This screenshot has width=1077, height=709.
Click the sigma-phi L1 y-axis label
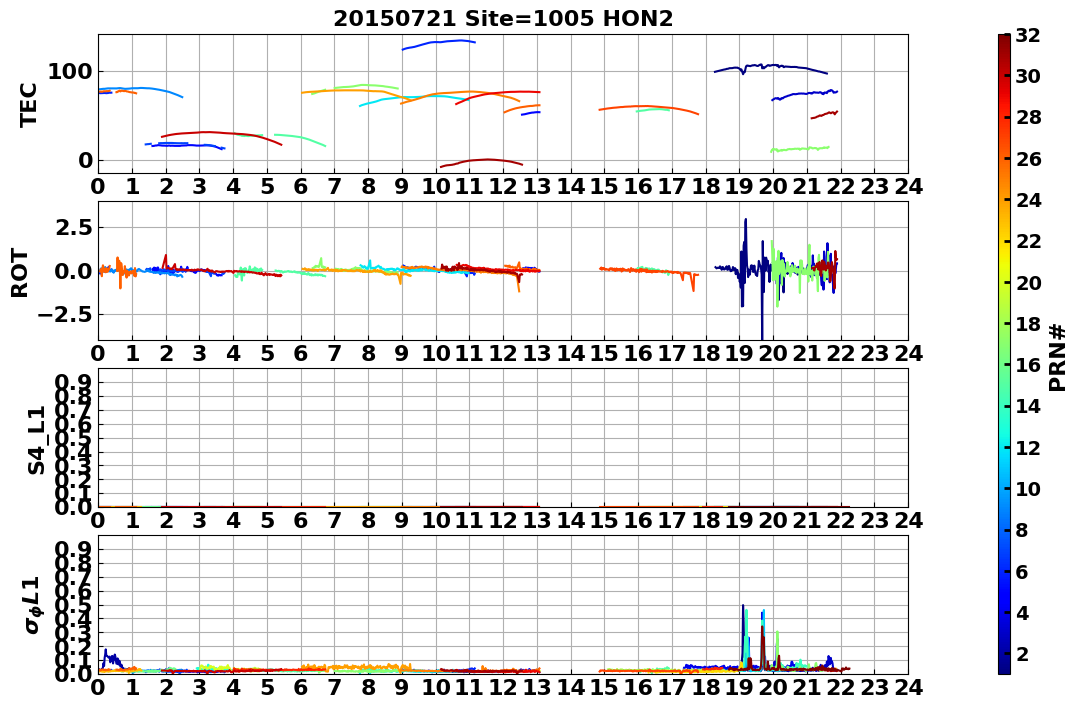tap(33, 605)
